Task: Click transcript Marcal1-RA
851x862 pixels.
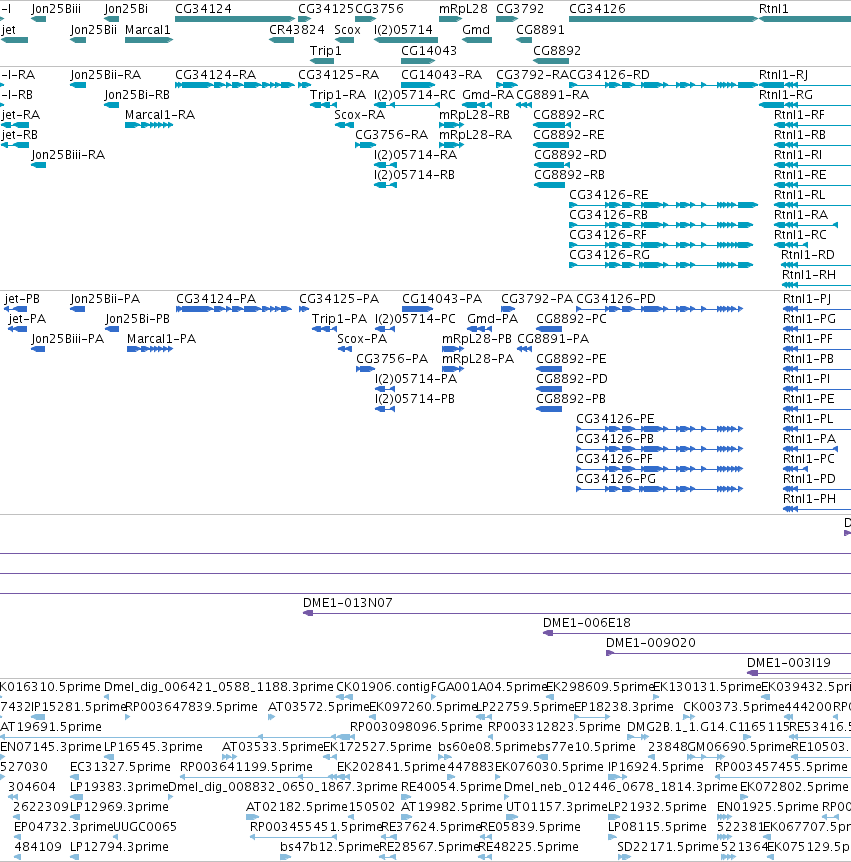Action: click(159, 115)
